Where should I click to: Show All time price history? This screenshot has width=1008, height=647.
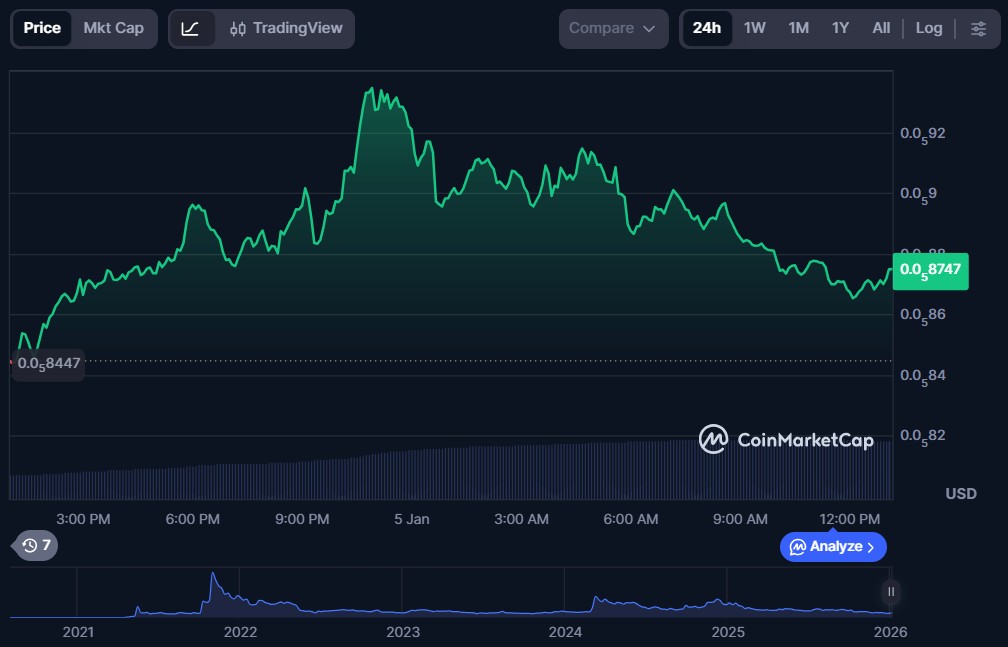pyautogui.click(x=880, y=29)
